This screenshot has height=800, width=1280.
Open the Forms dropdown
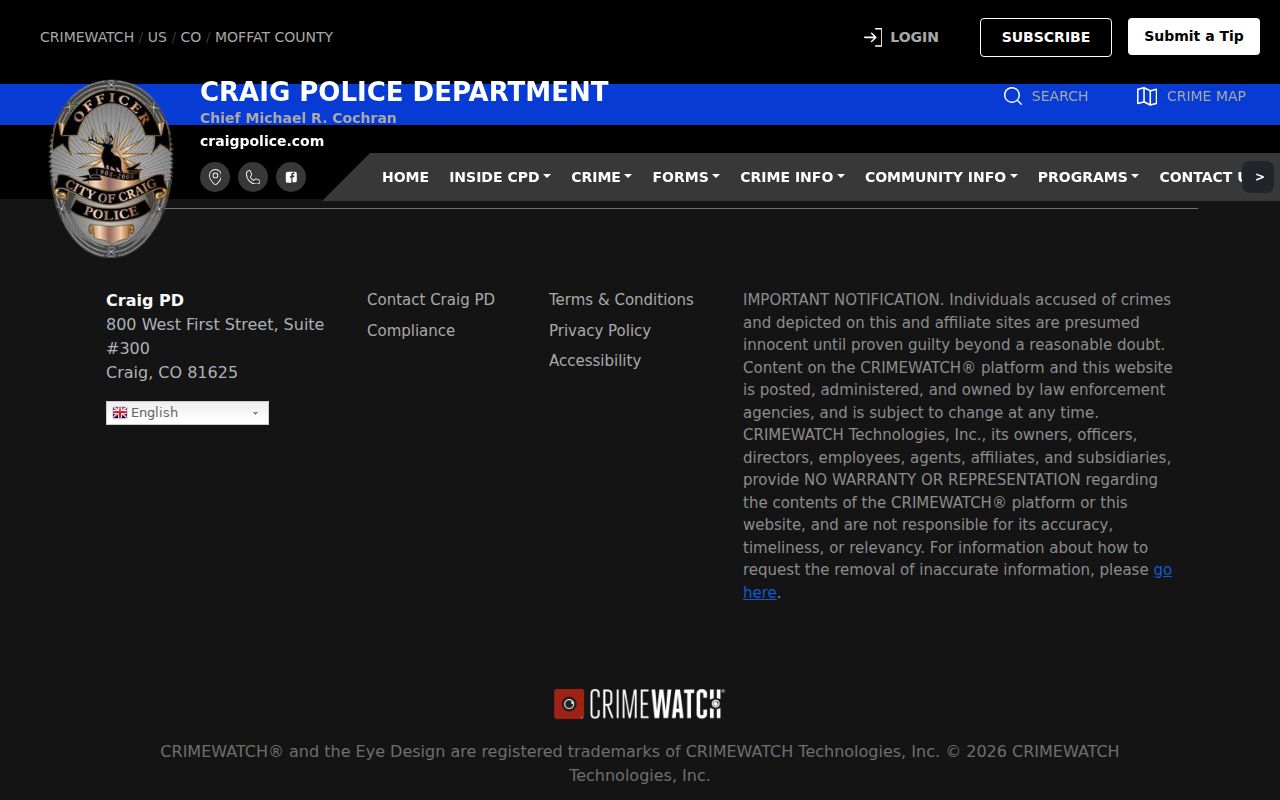click(686, 177)
